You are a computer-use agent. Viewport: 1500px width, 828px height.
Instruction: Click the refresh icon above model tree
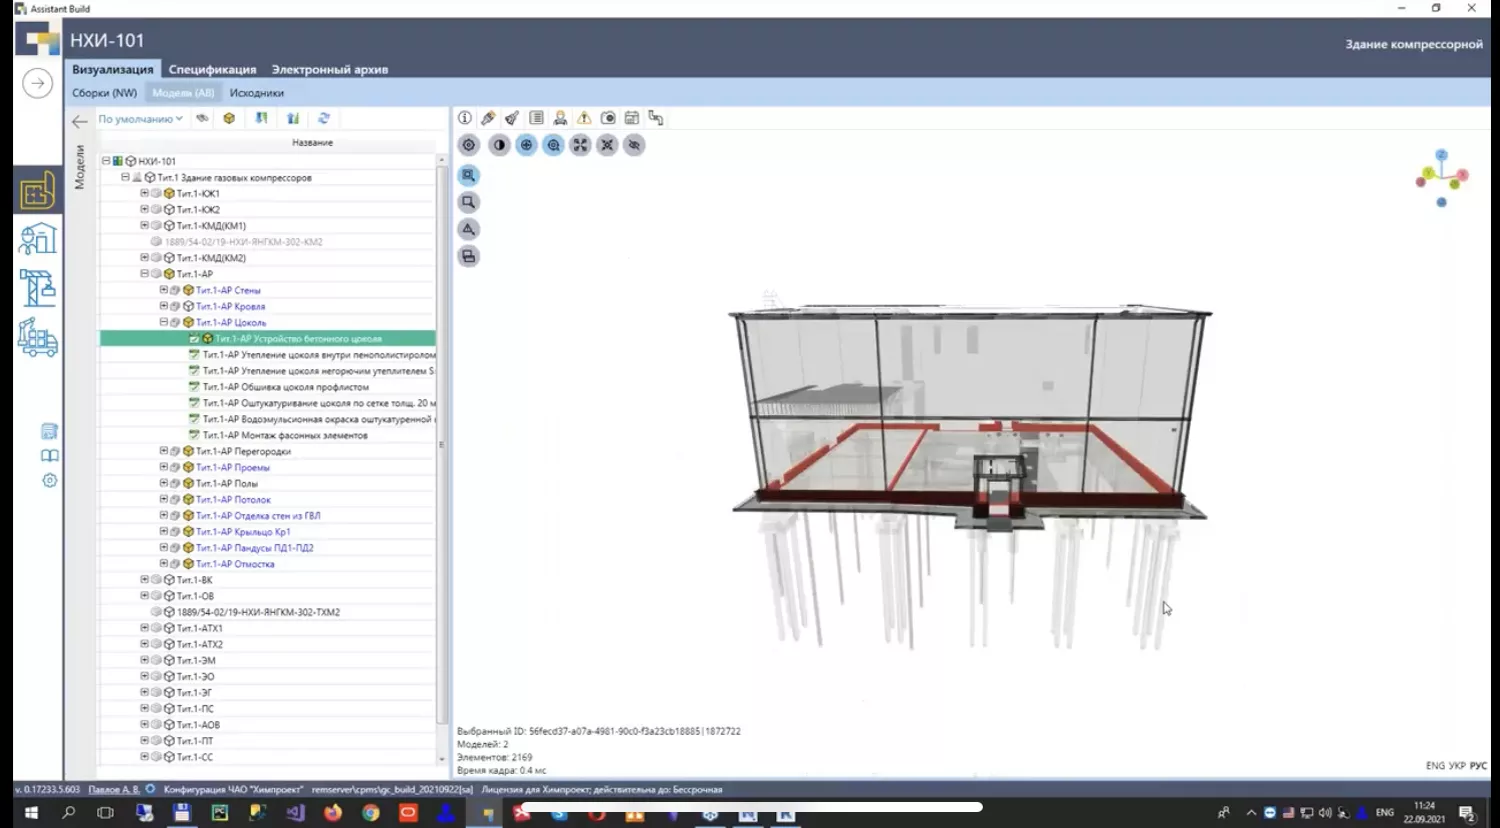click(324, 118)
